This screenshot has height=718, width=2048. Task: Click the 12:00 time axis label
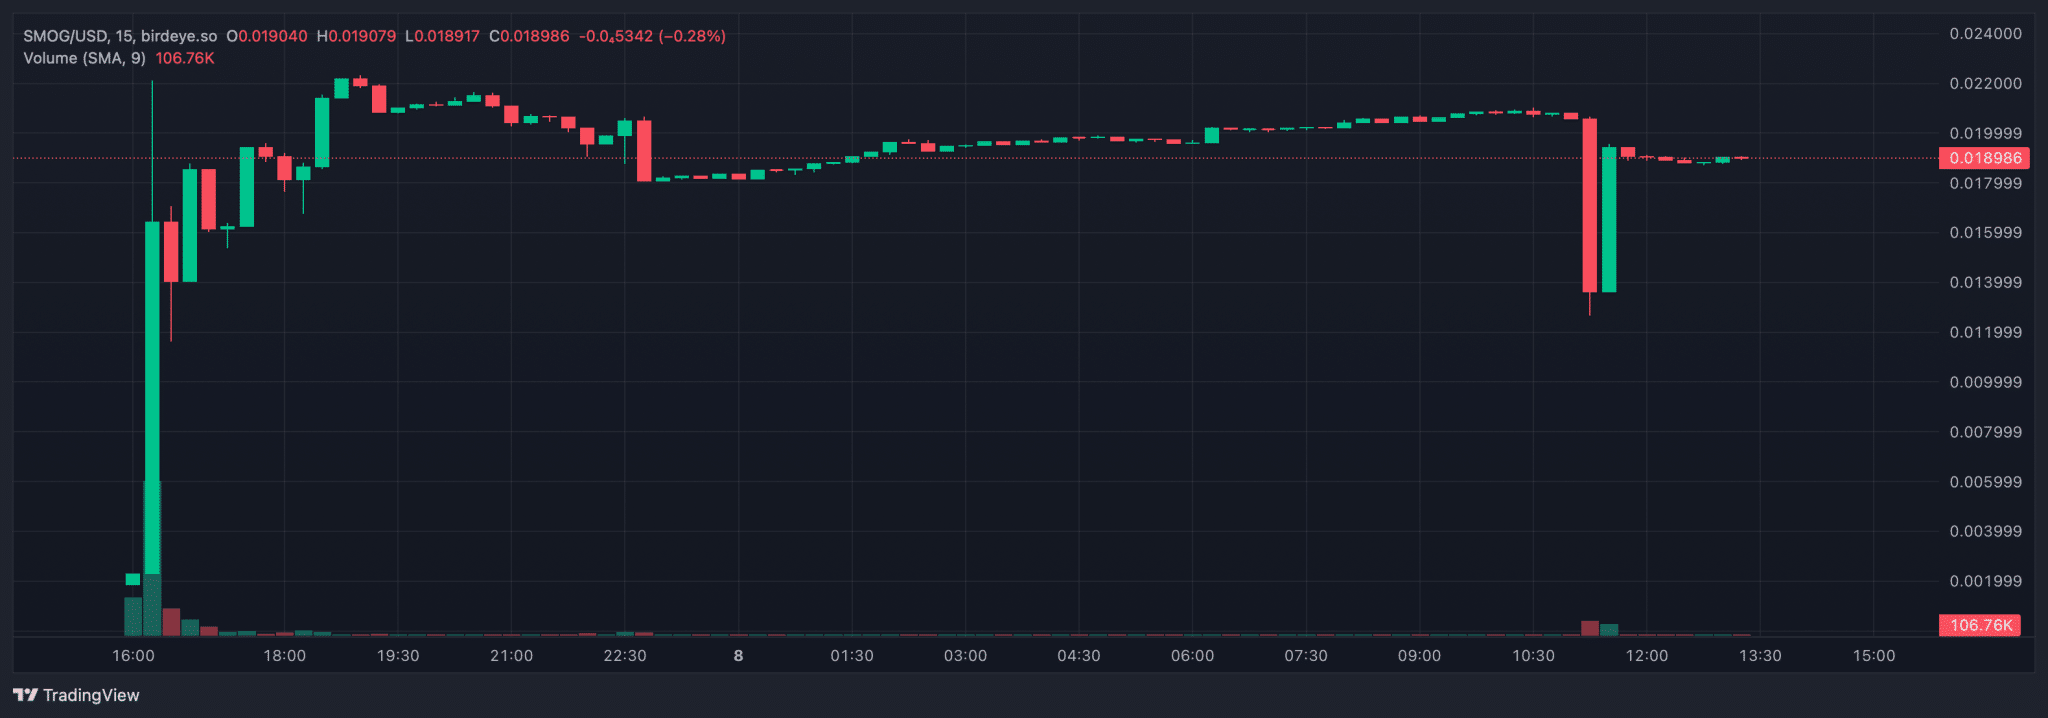point(1647,656)
